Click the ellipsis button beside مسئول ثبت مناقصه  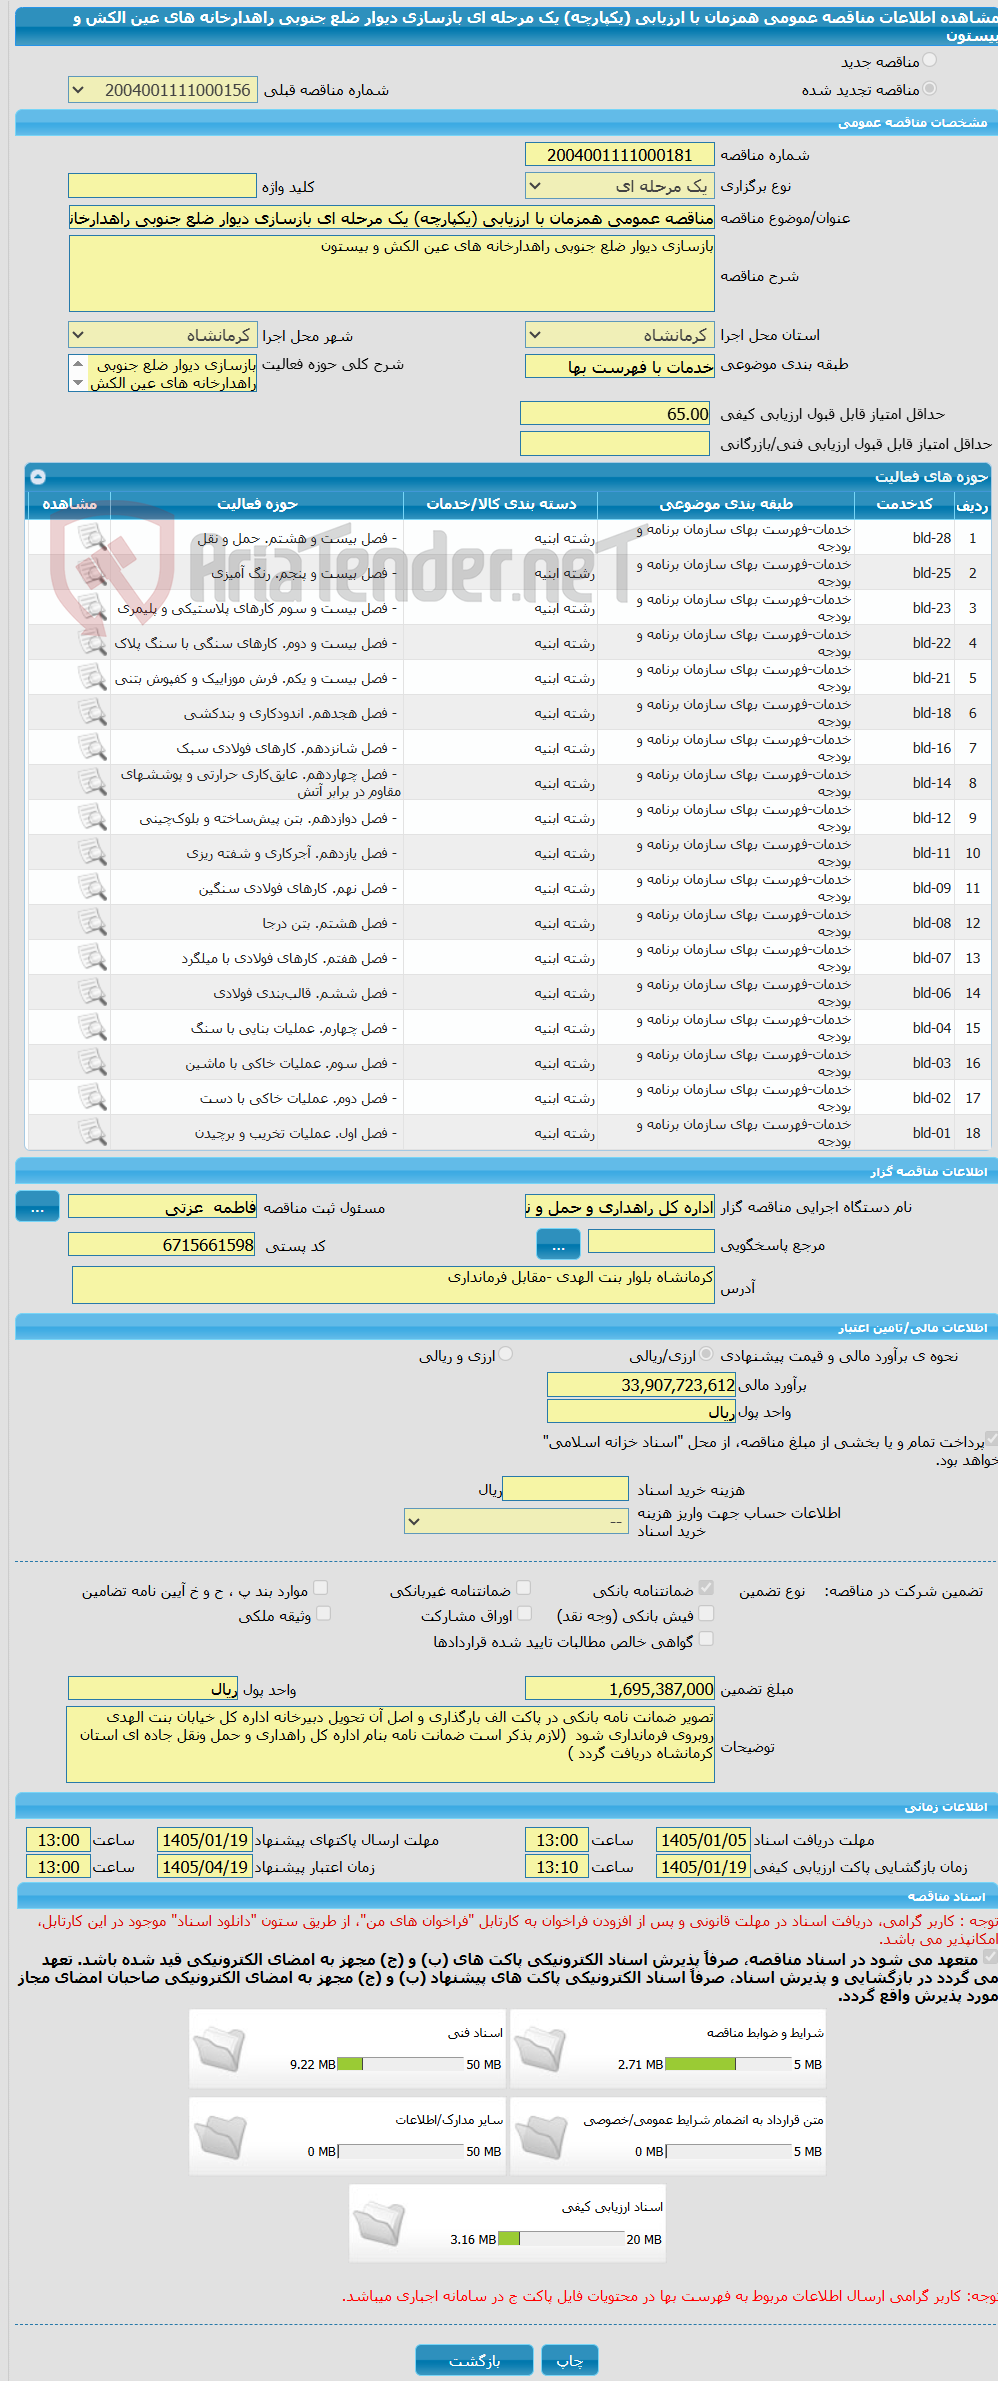tap(37, 1207)
